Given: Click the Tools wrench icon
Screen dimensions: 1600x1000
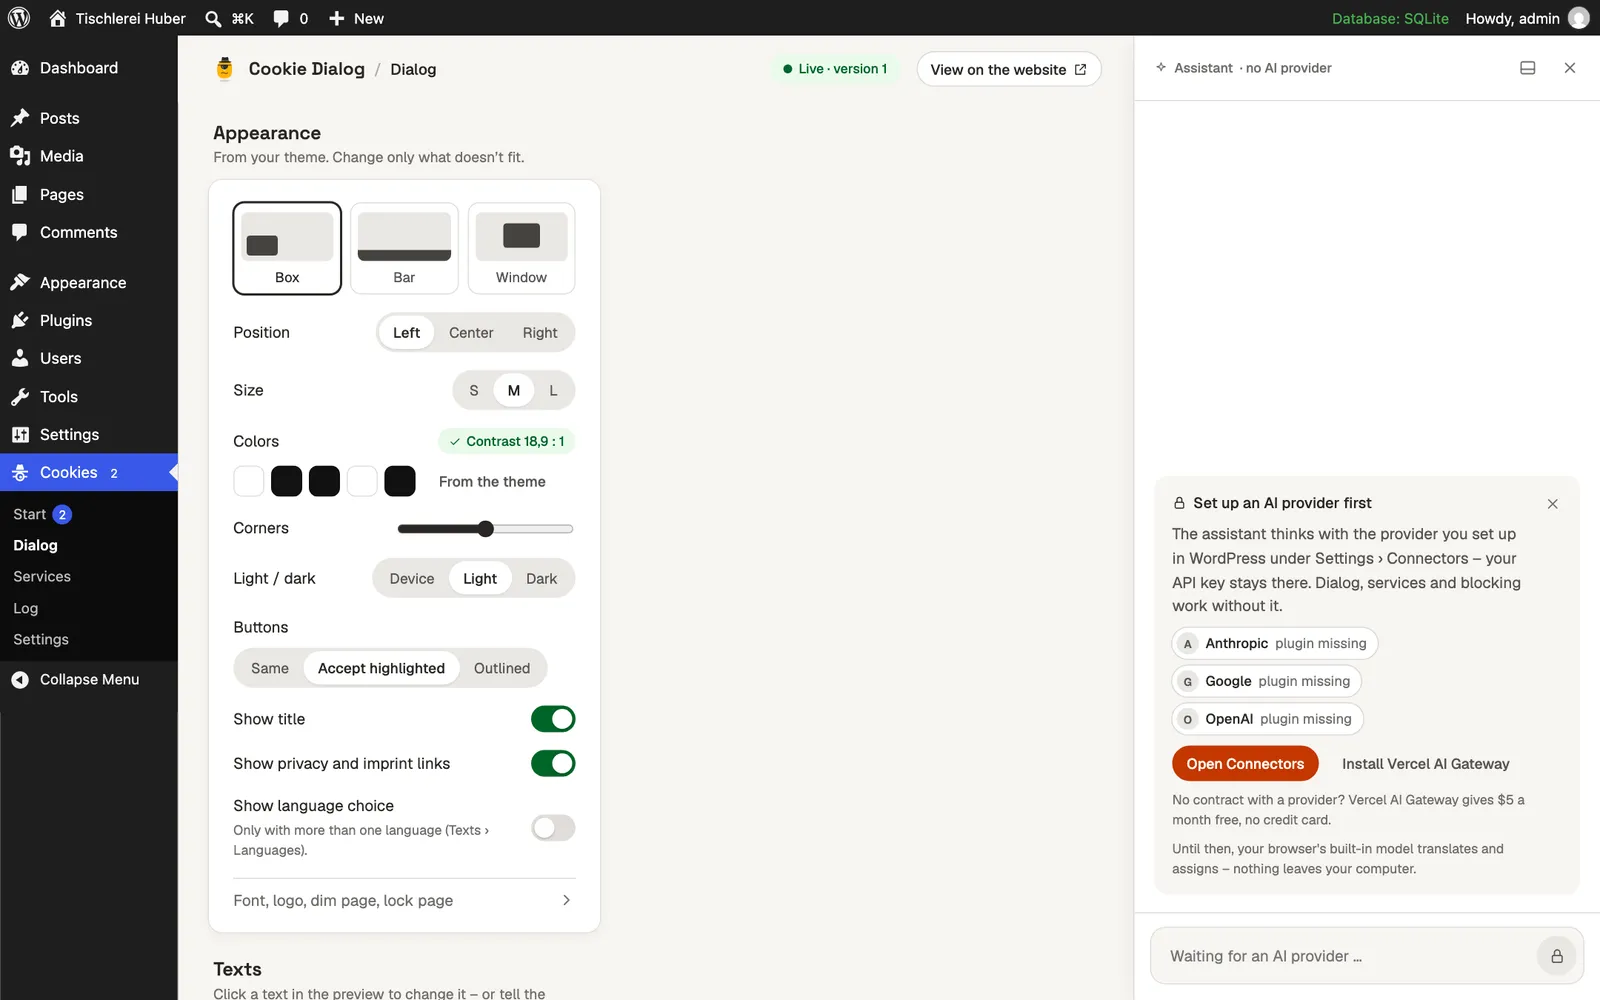Looking at the screenshot, I should point(20,397).
